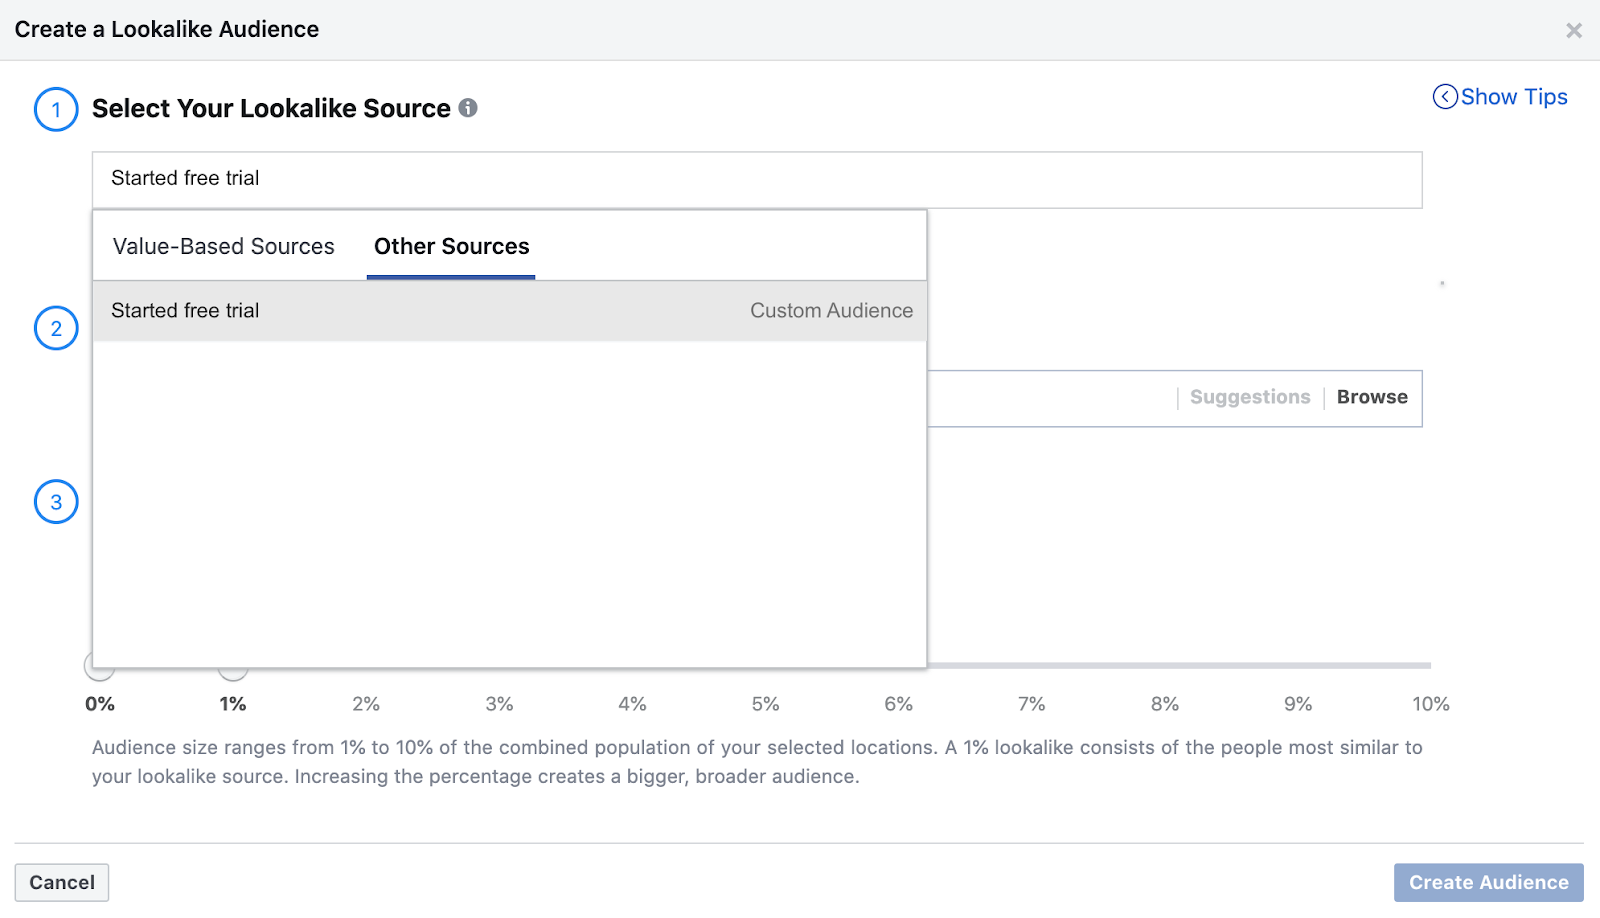Click the 5% mark below the slider

pos(765,704)
